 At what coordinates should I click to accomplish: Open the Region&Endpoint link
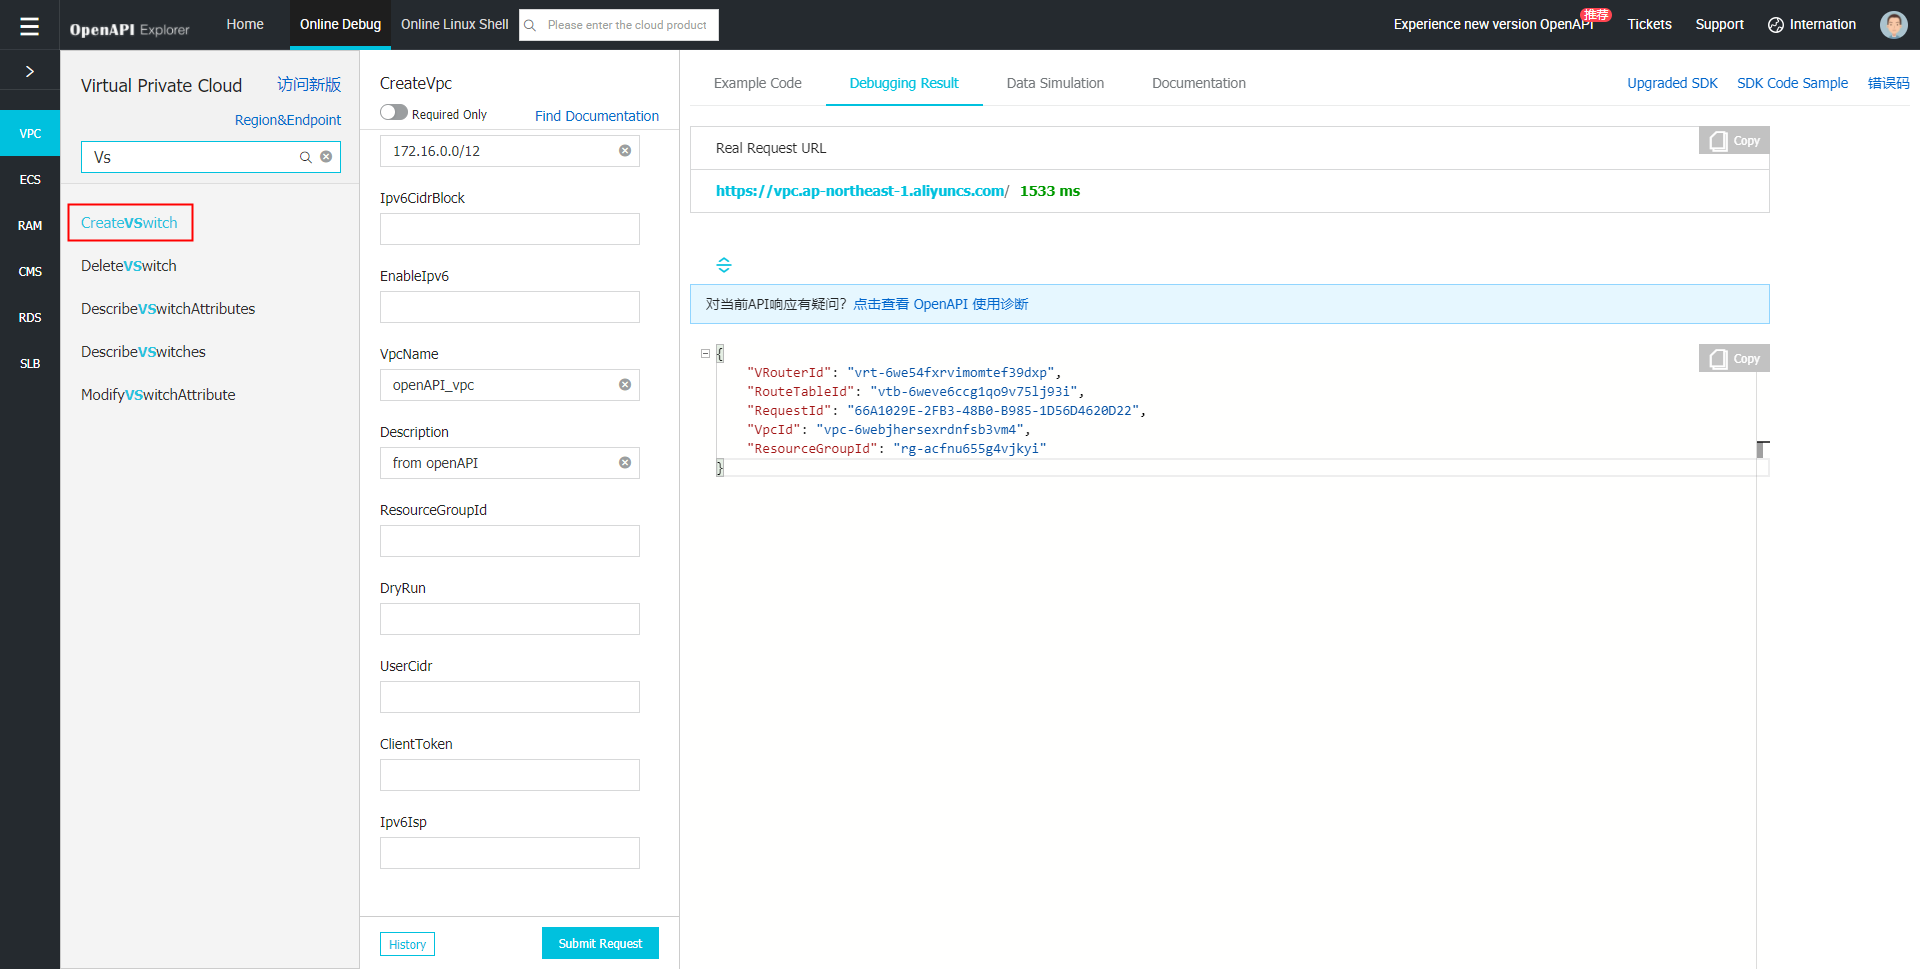[x=288, y=120]
